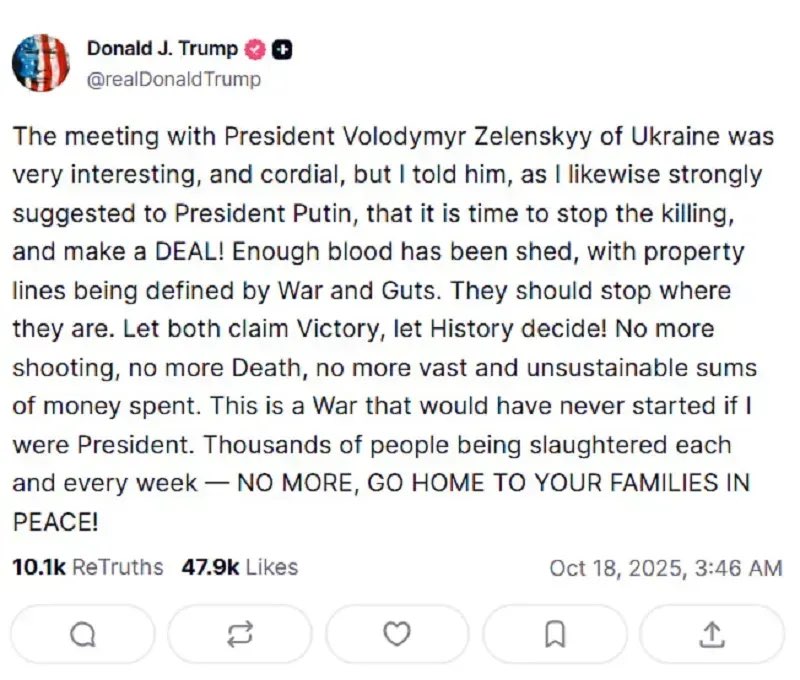Viewport: 800px width, 680px height.
Task: Toggle the bookmark save state
Action: tap(555, 633)
